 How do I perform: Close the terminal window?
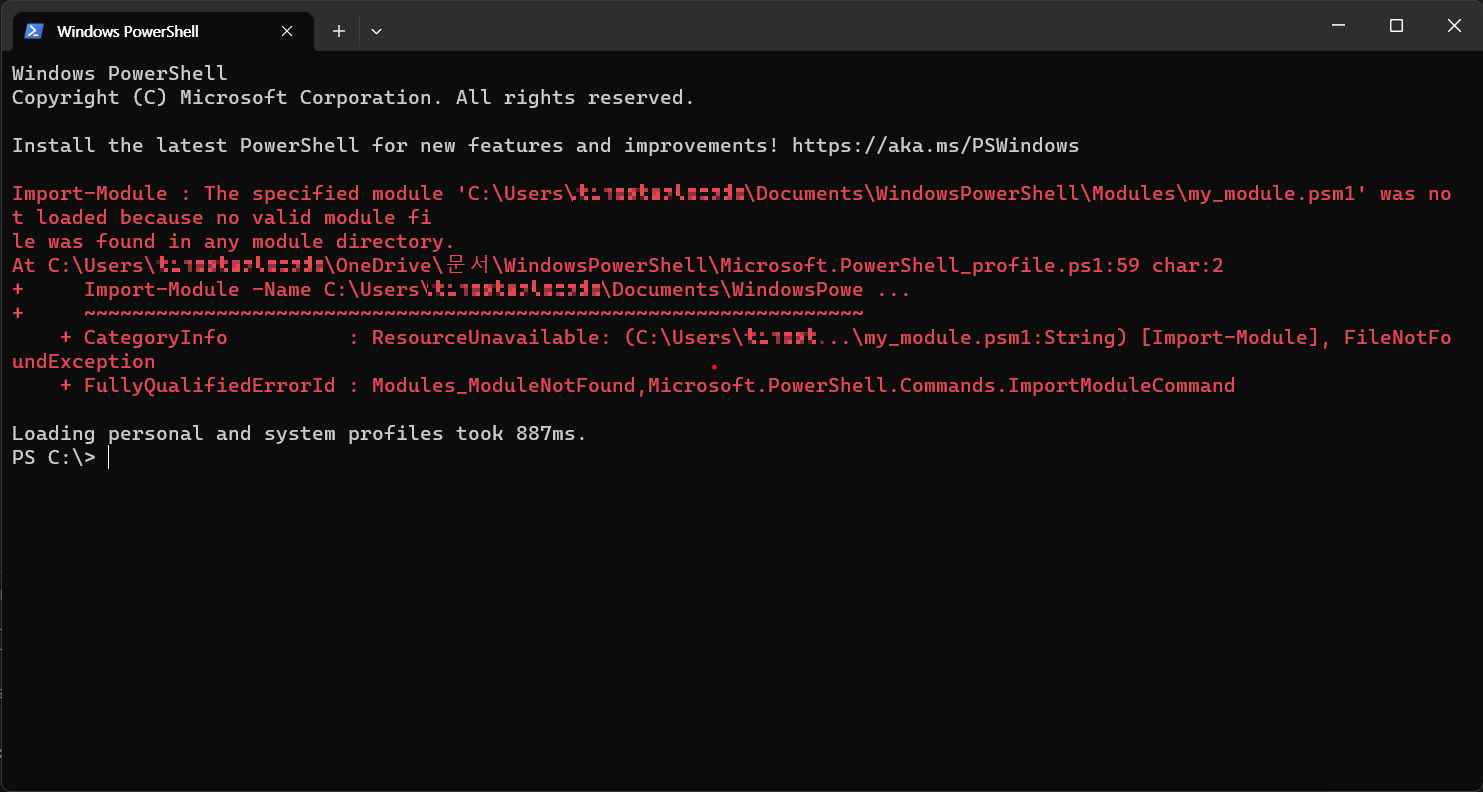click(x=1454, y=26)
